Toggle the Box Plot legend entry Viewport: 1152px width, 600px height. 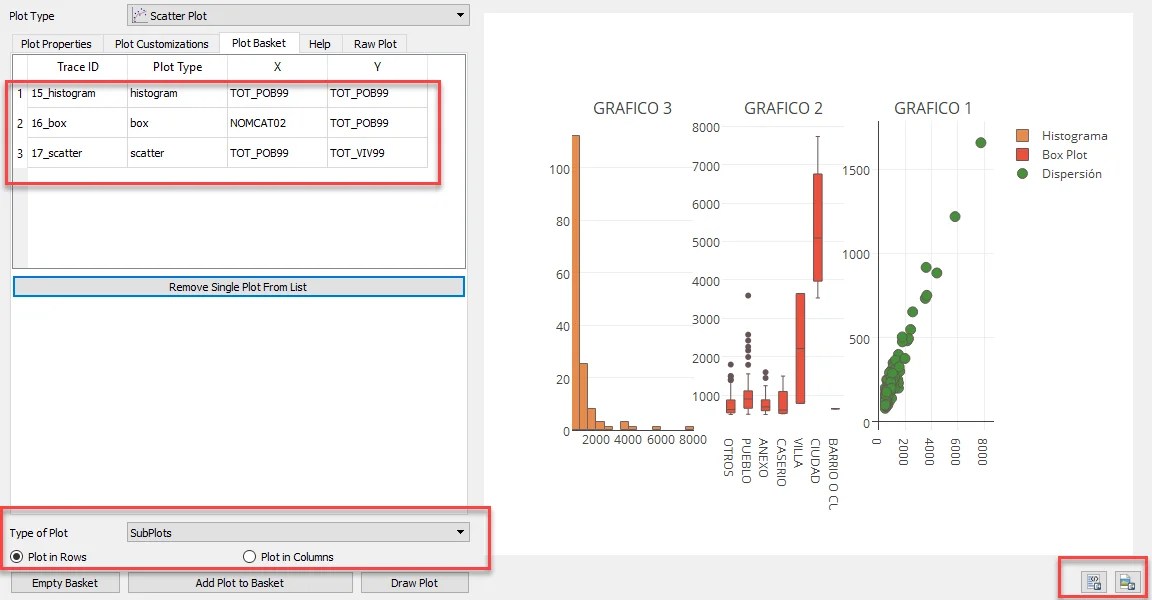(x=1051, y=155)
